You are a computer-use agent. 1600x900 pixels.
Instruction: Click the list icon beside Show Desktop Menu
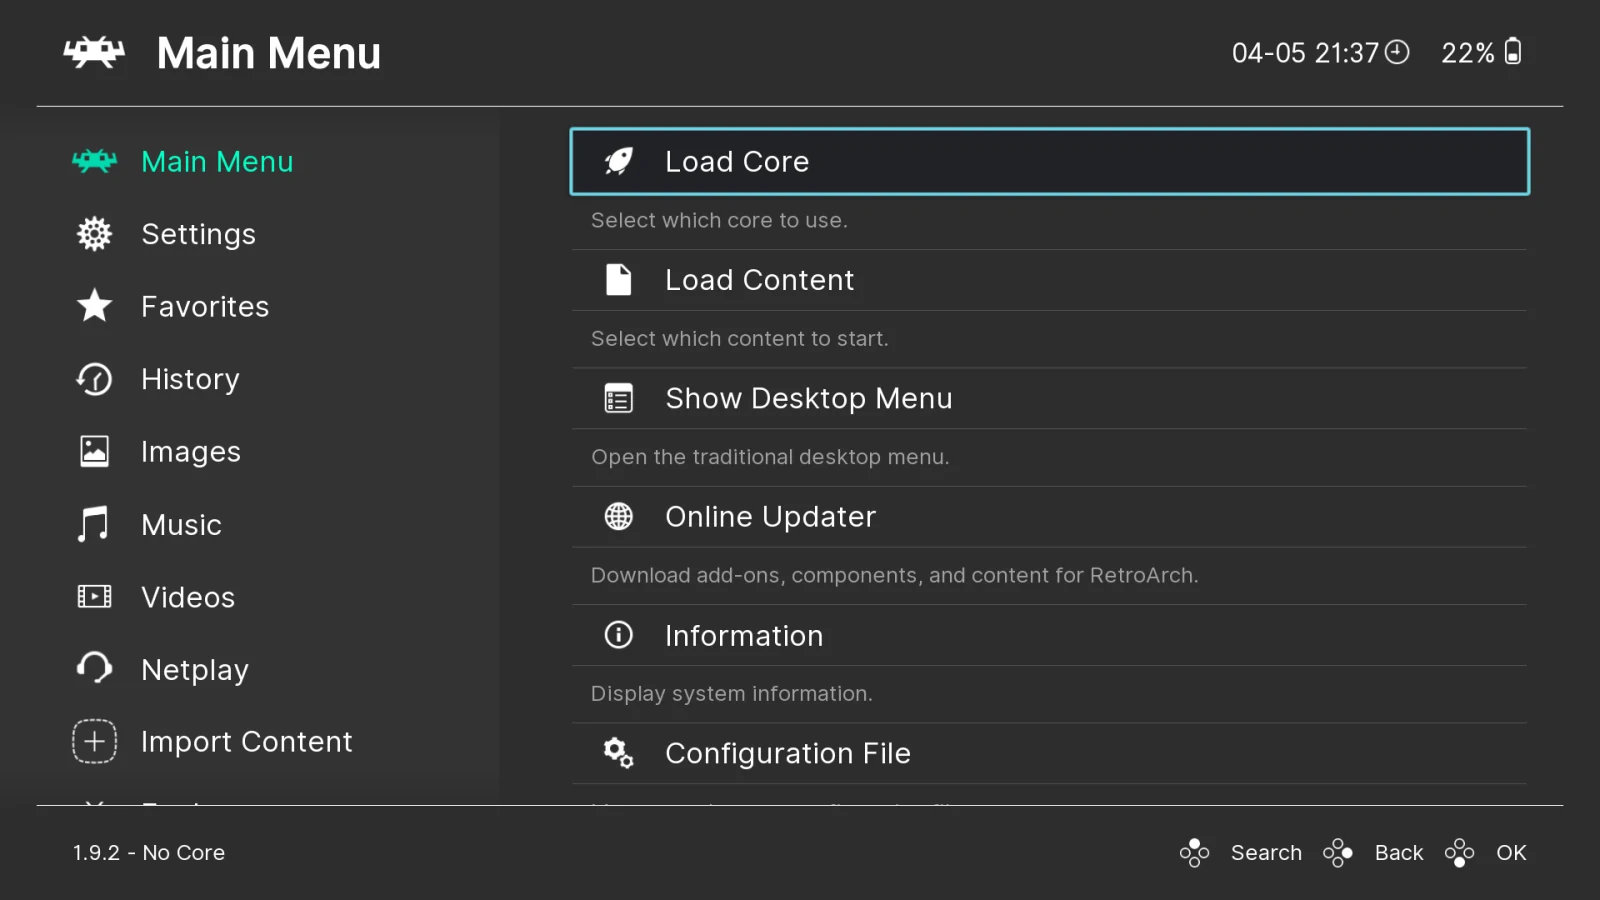click(x=618, y=397)
